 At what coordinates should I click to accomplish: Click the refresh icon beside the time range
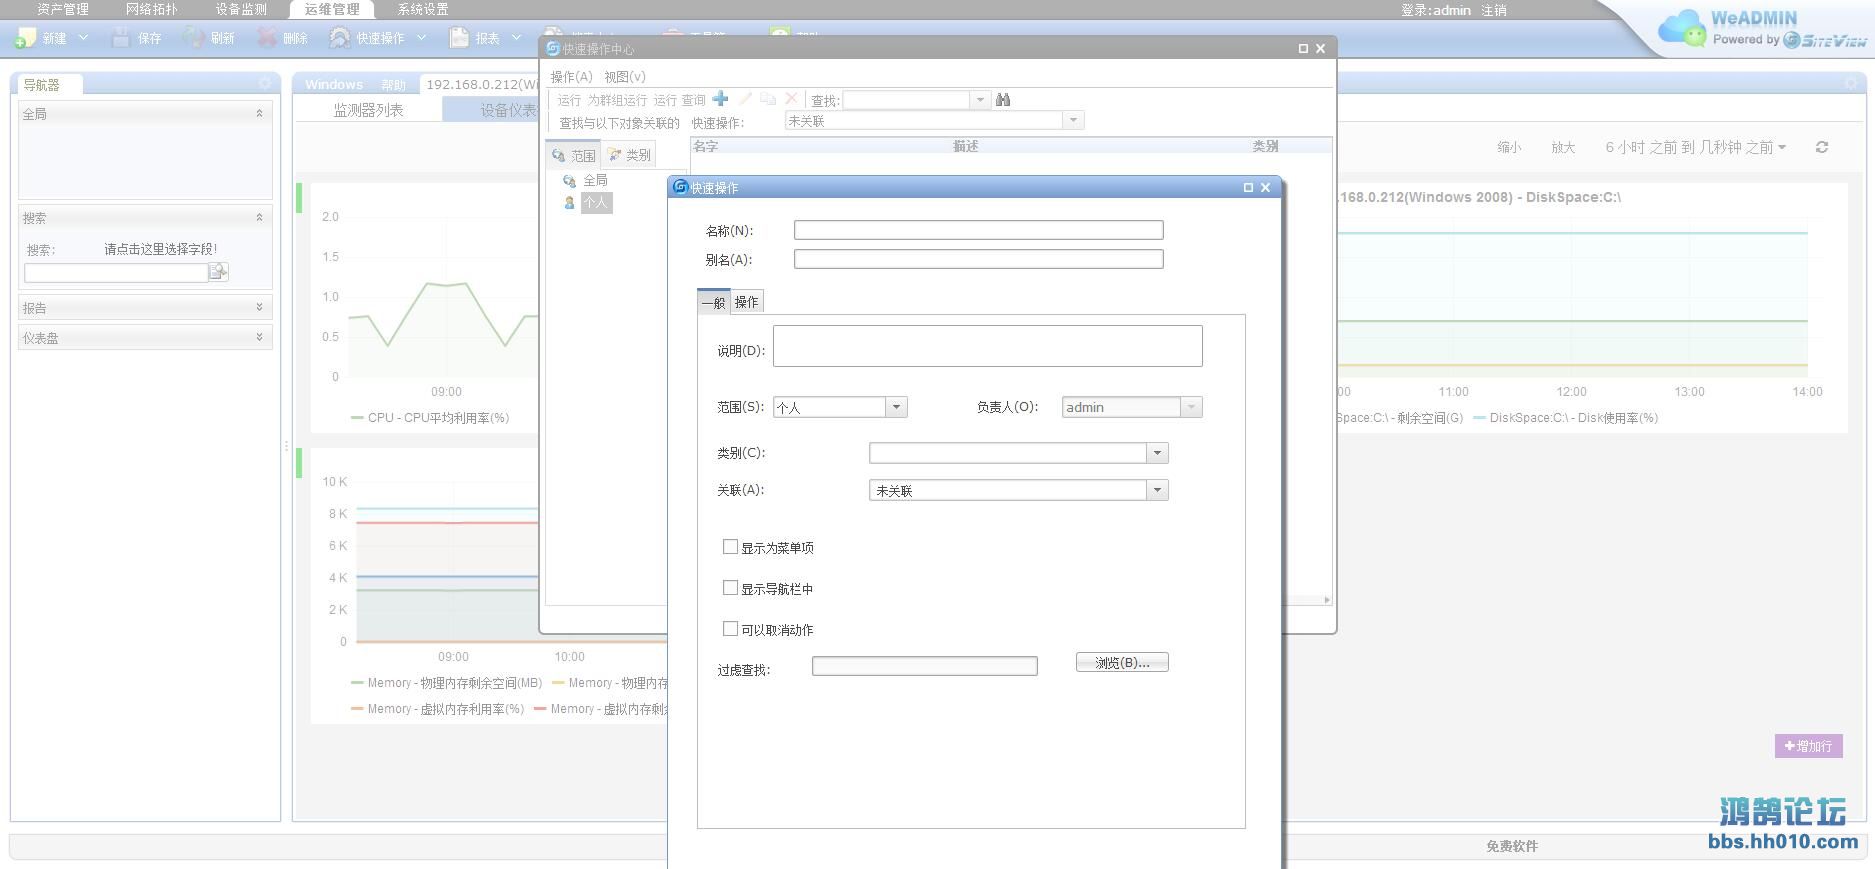(1822, 147)
